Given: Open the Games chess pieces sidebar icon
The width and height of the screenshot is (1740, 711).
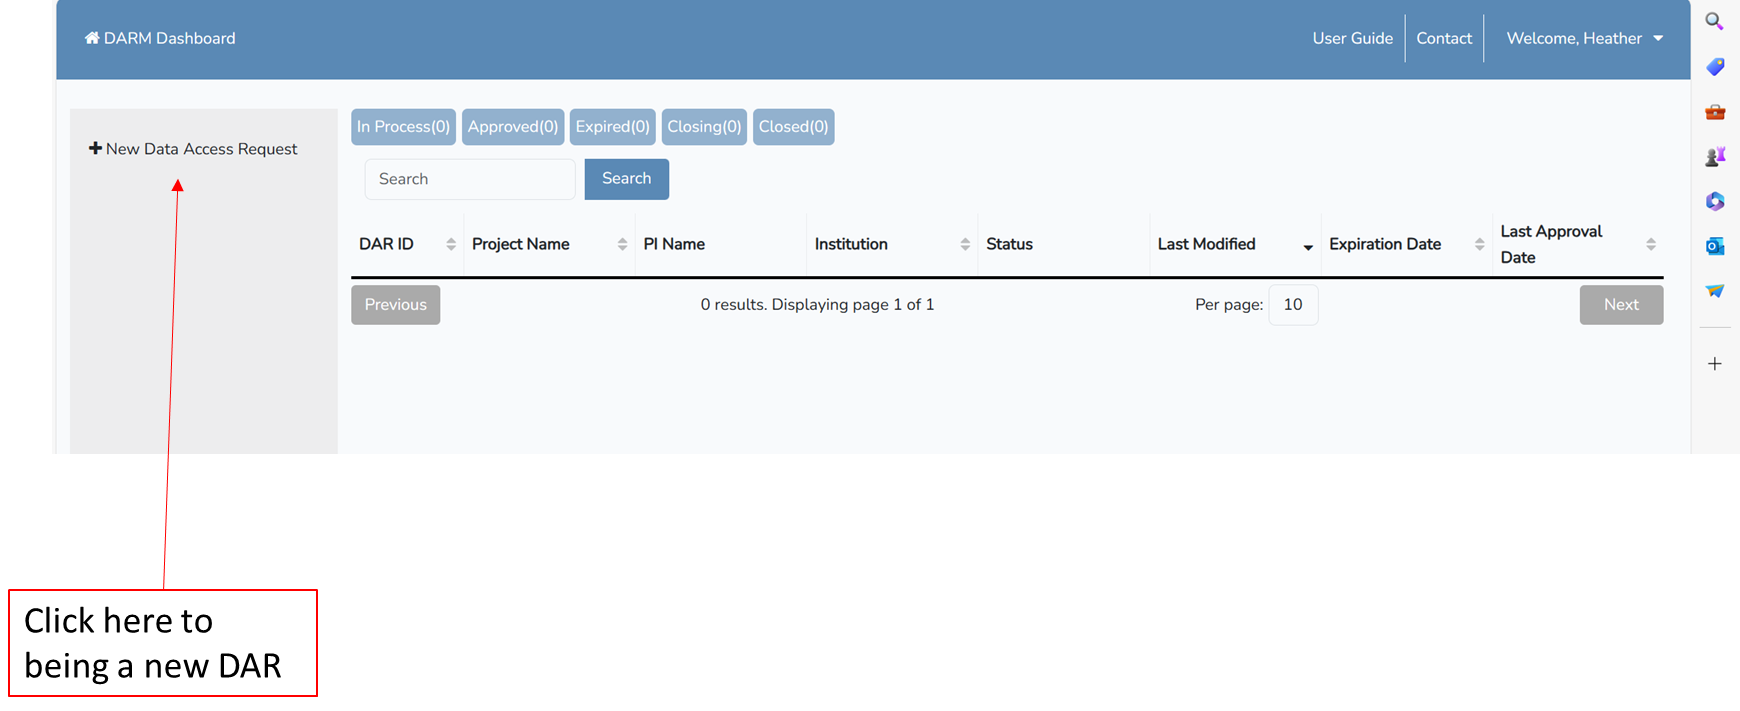Looking at the screenshot, I should (1714, 157).
